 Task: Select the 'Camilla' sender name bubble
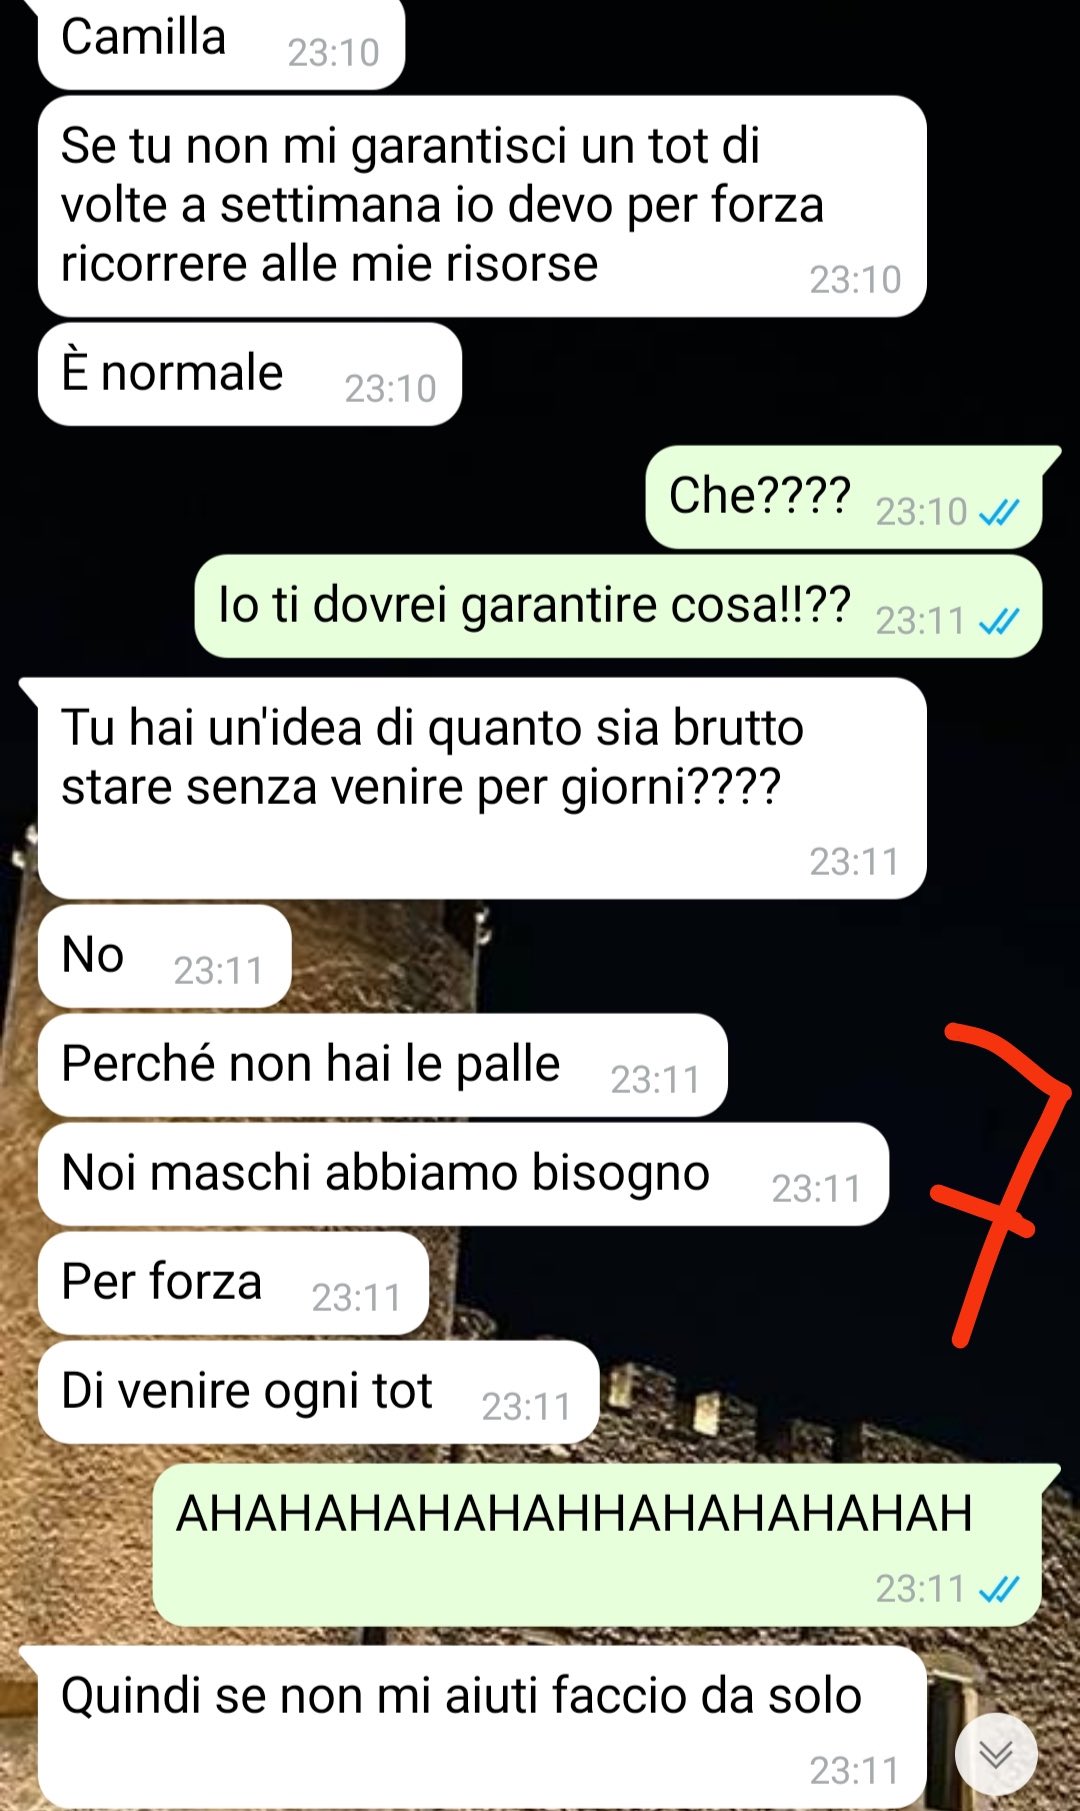point(221,44)
